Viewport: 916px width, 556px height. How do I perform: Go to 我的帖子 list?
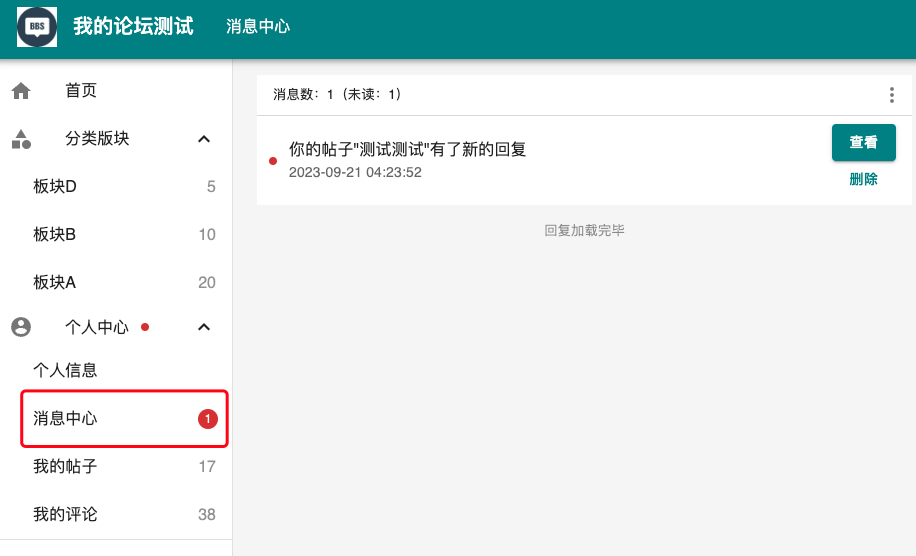point(65,467)
